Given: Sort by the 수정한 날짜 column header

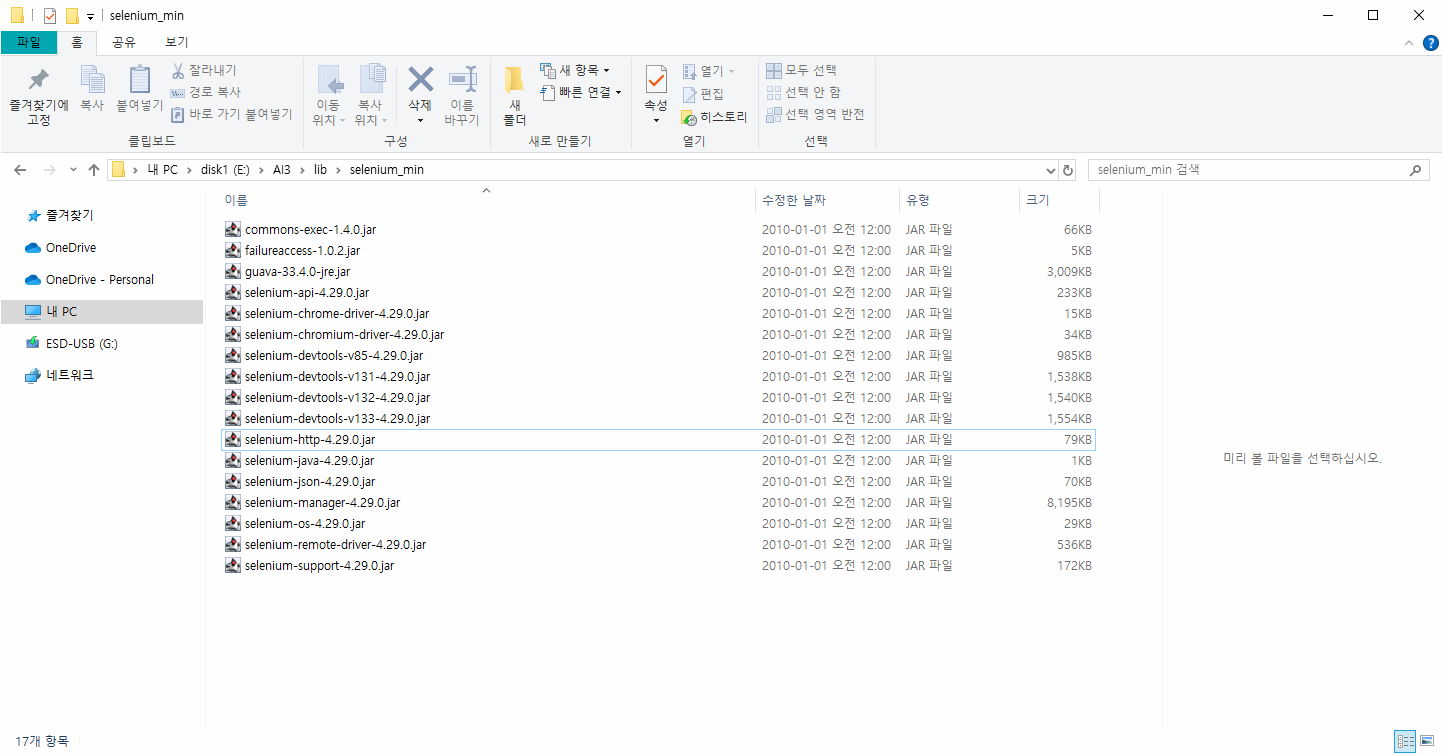Looking at the screenshot, I should click(827, 200).
